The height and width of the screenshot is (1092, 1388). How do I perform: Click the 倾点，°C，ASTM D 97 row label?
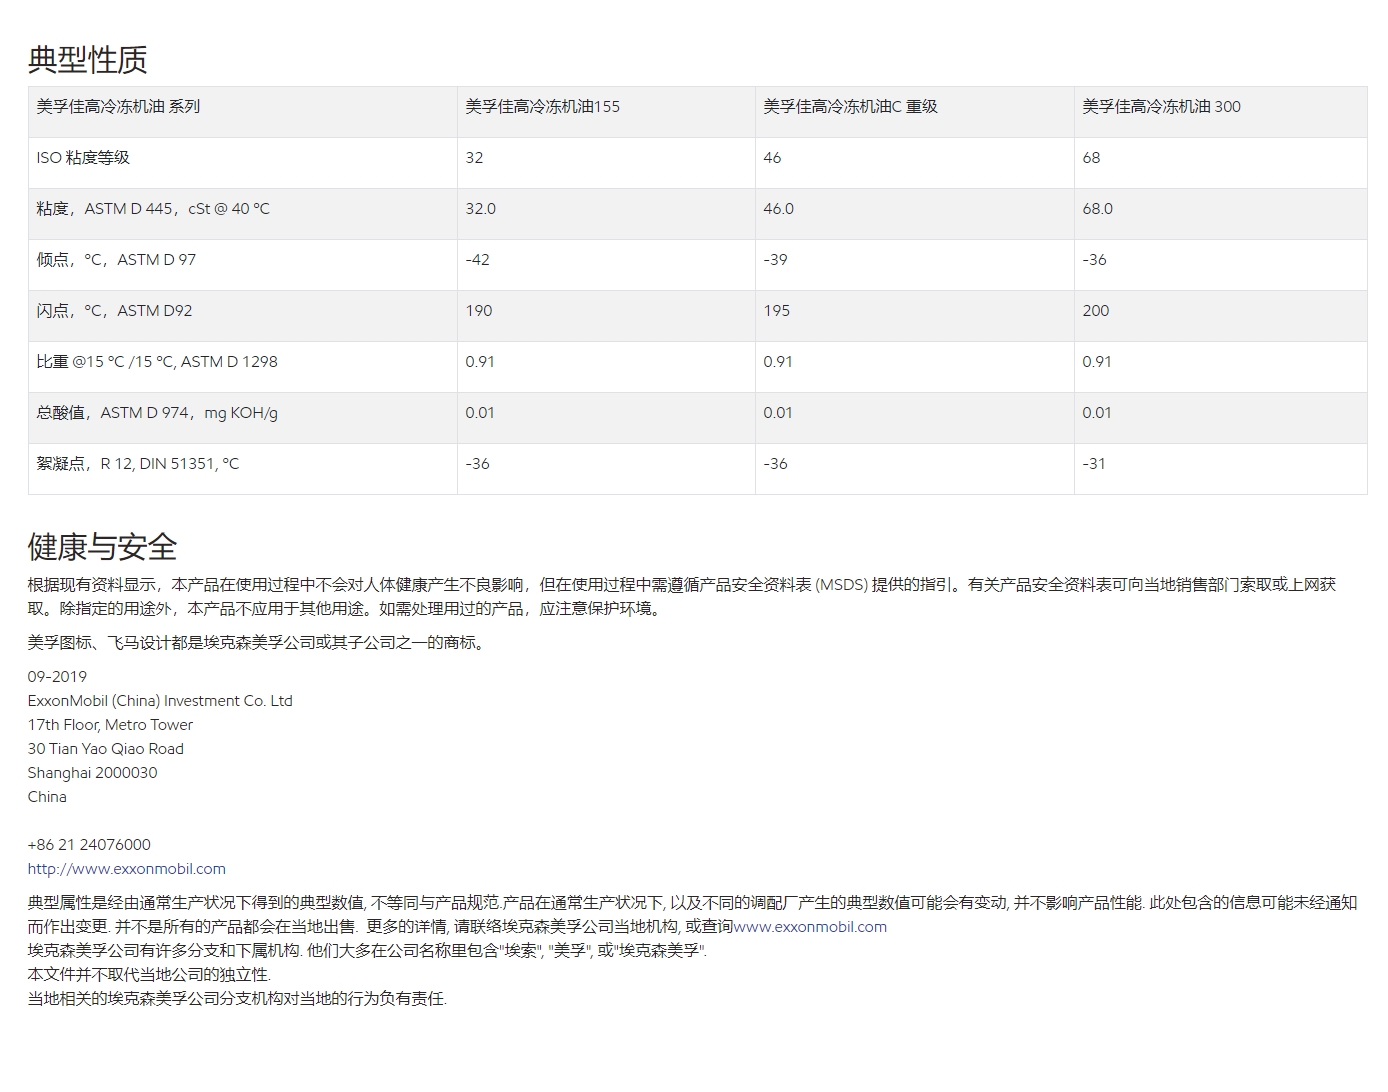click(116, 260)
